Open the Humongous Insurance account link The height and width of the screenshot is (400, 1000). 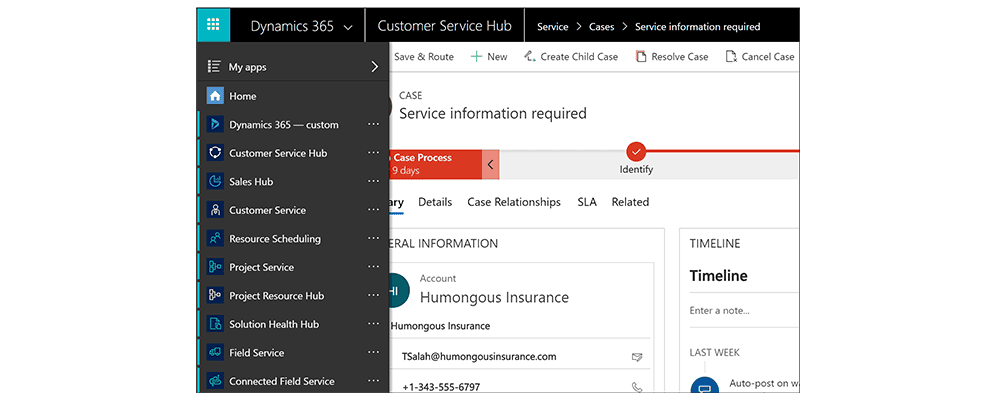(494, 297)
